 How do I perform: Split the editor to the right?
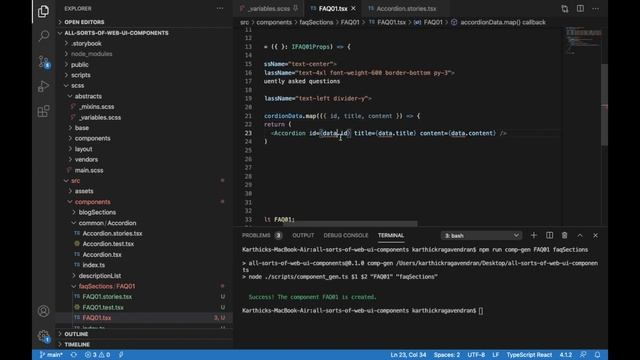[580, 9]
